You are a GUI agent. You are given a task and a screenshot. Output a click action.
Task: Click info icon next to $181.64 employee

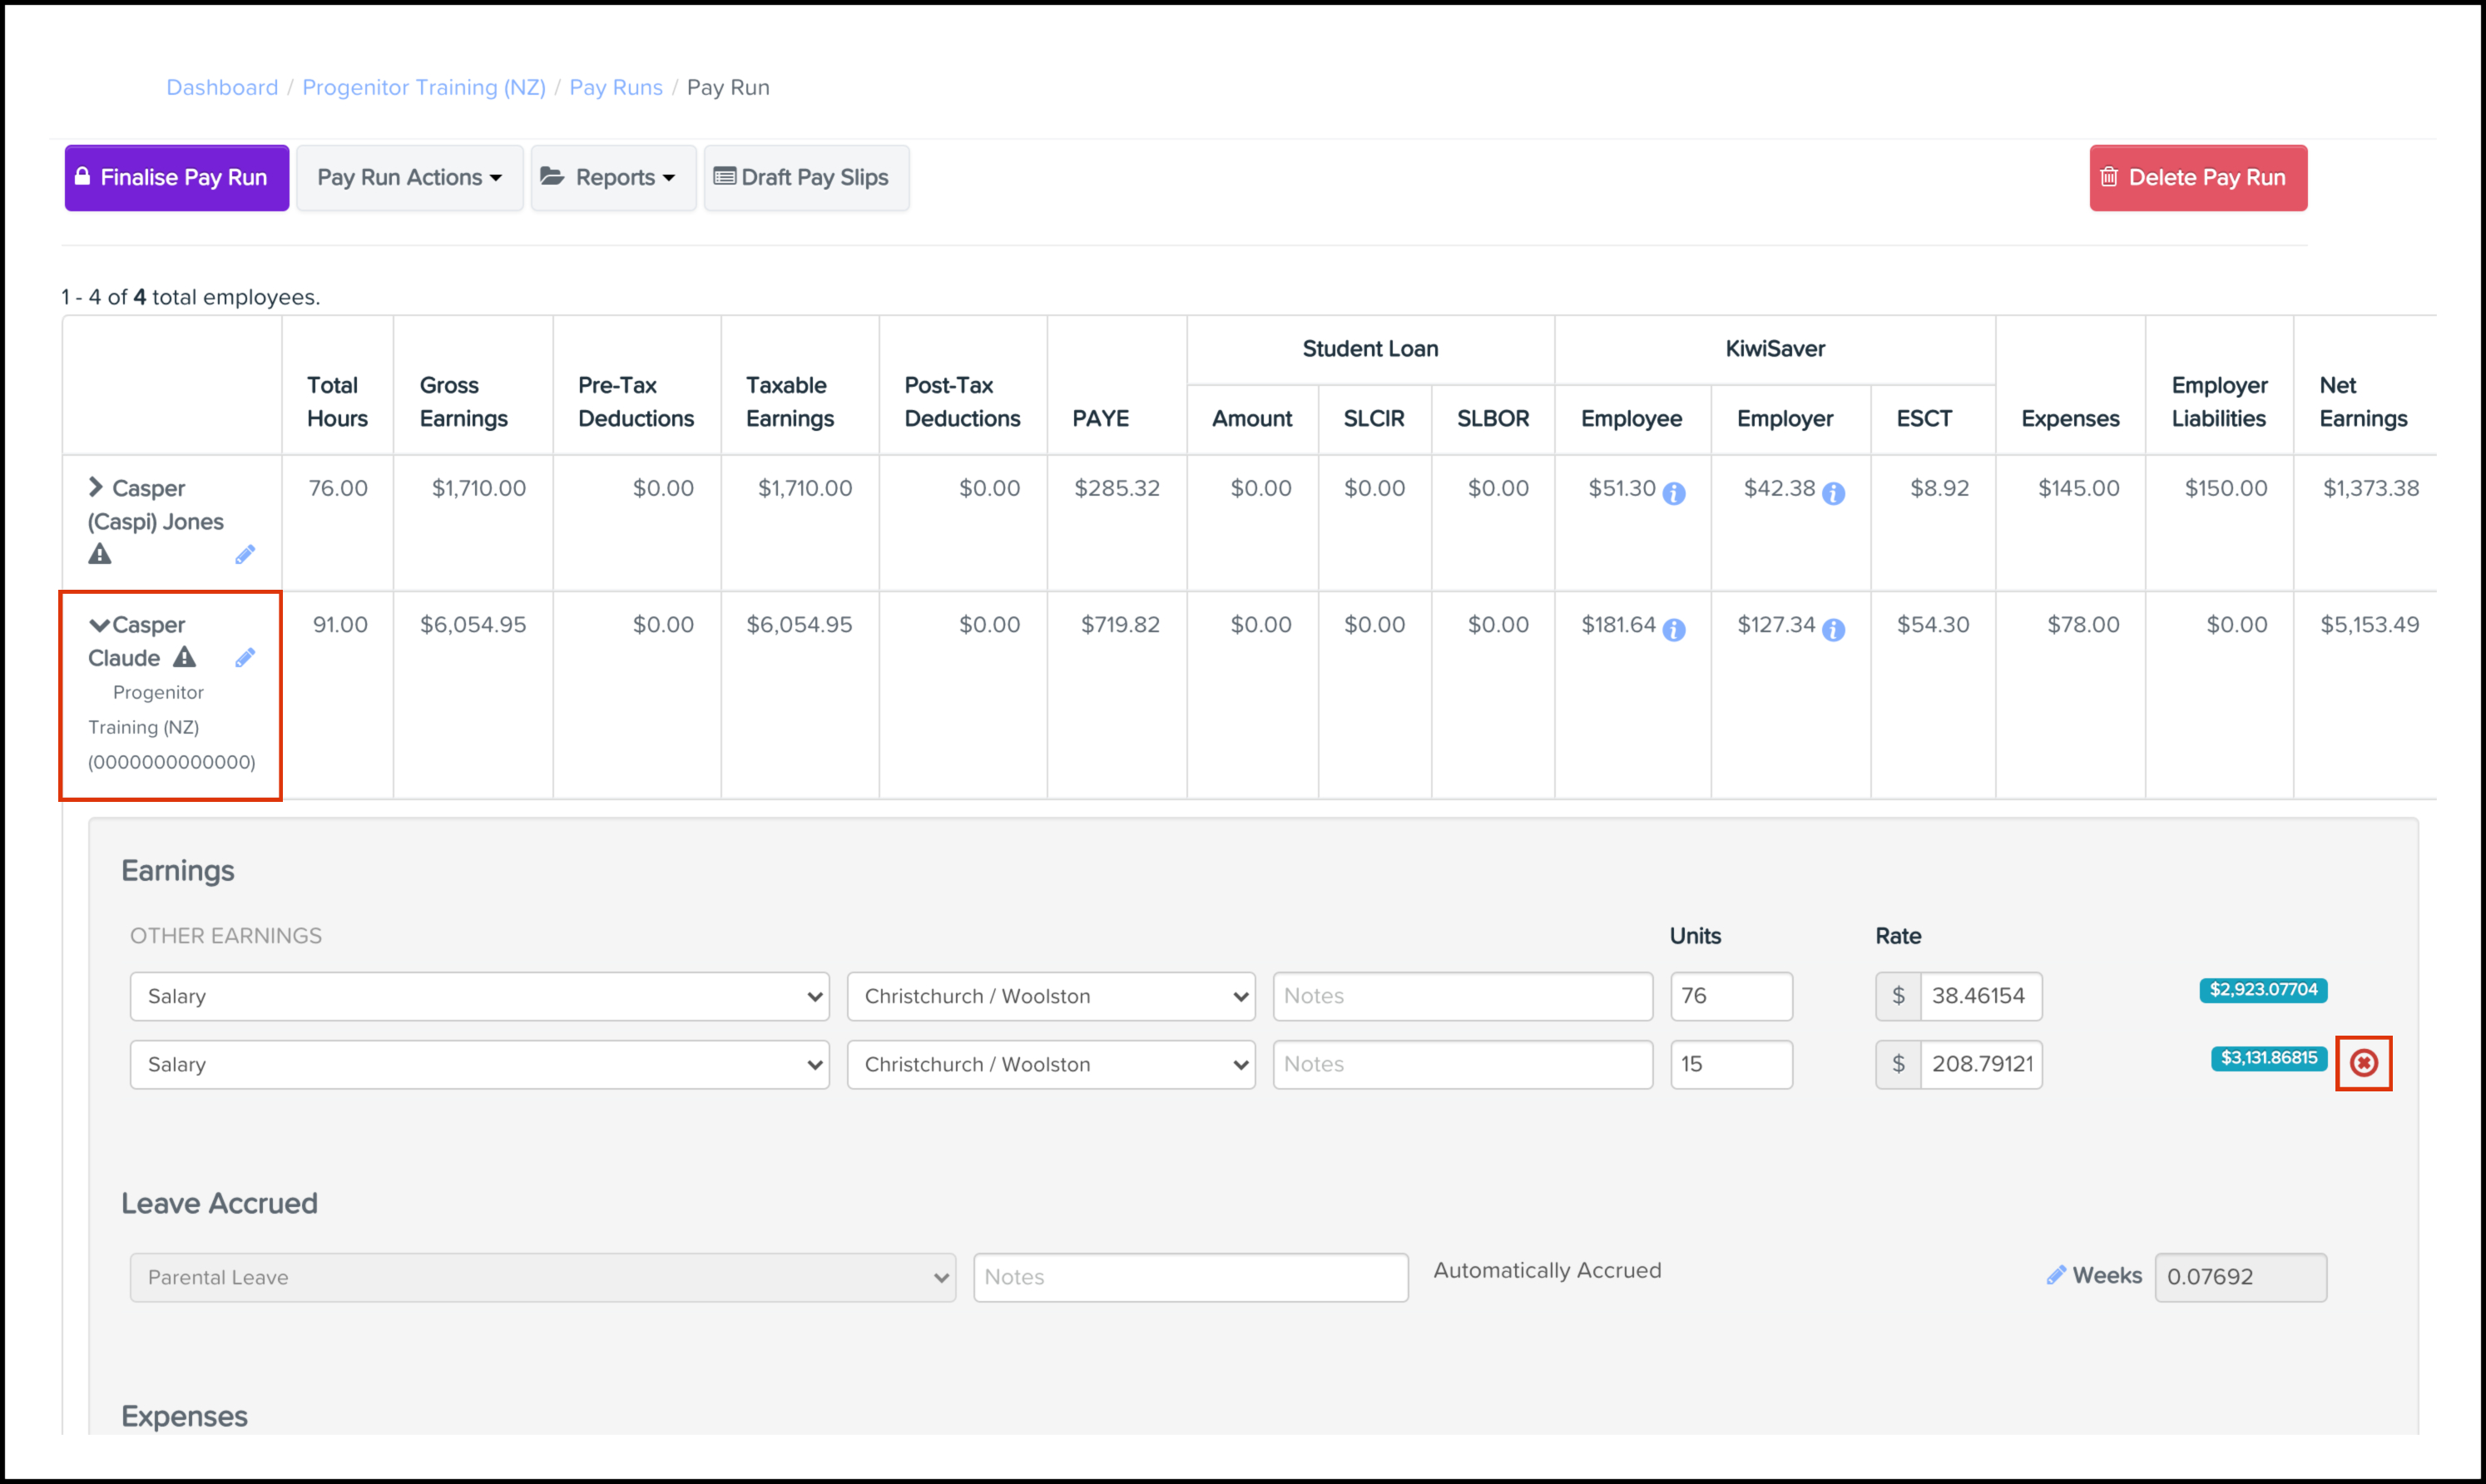click(1674, 629)
